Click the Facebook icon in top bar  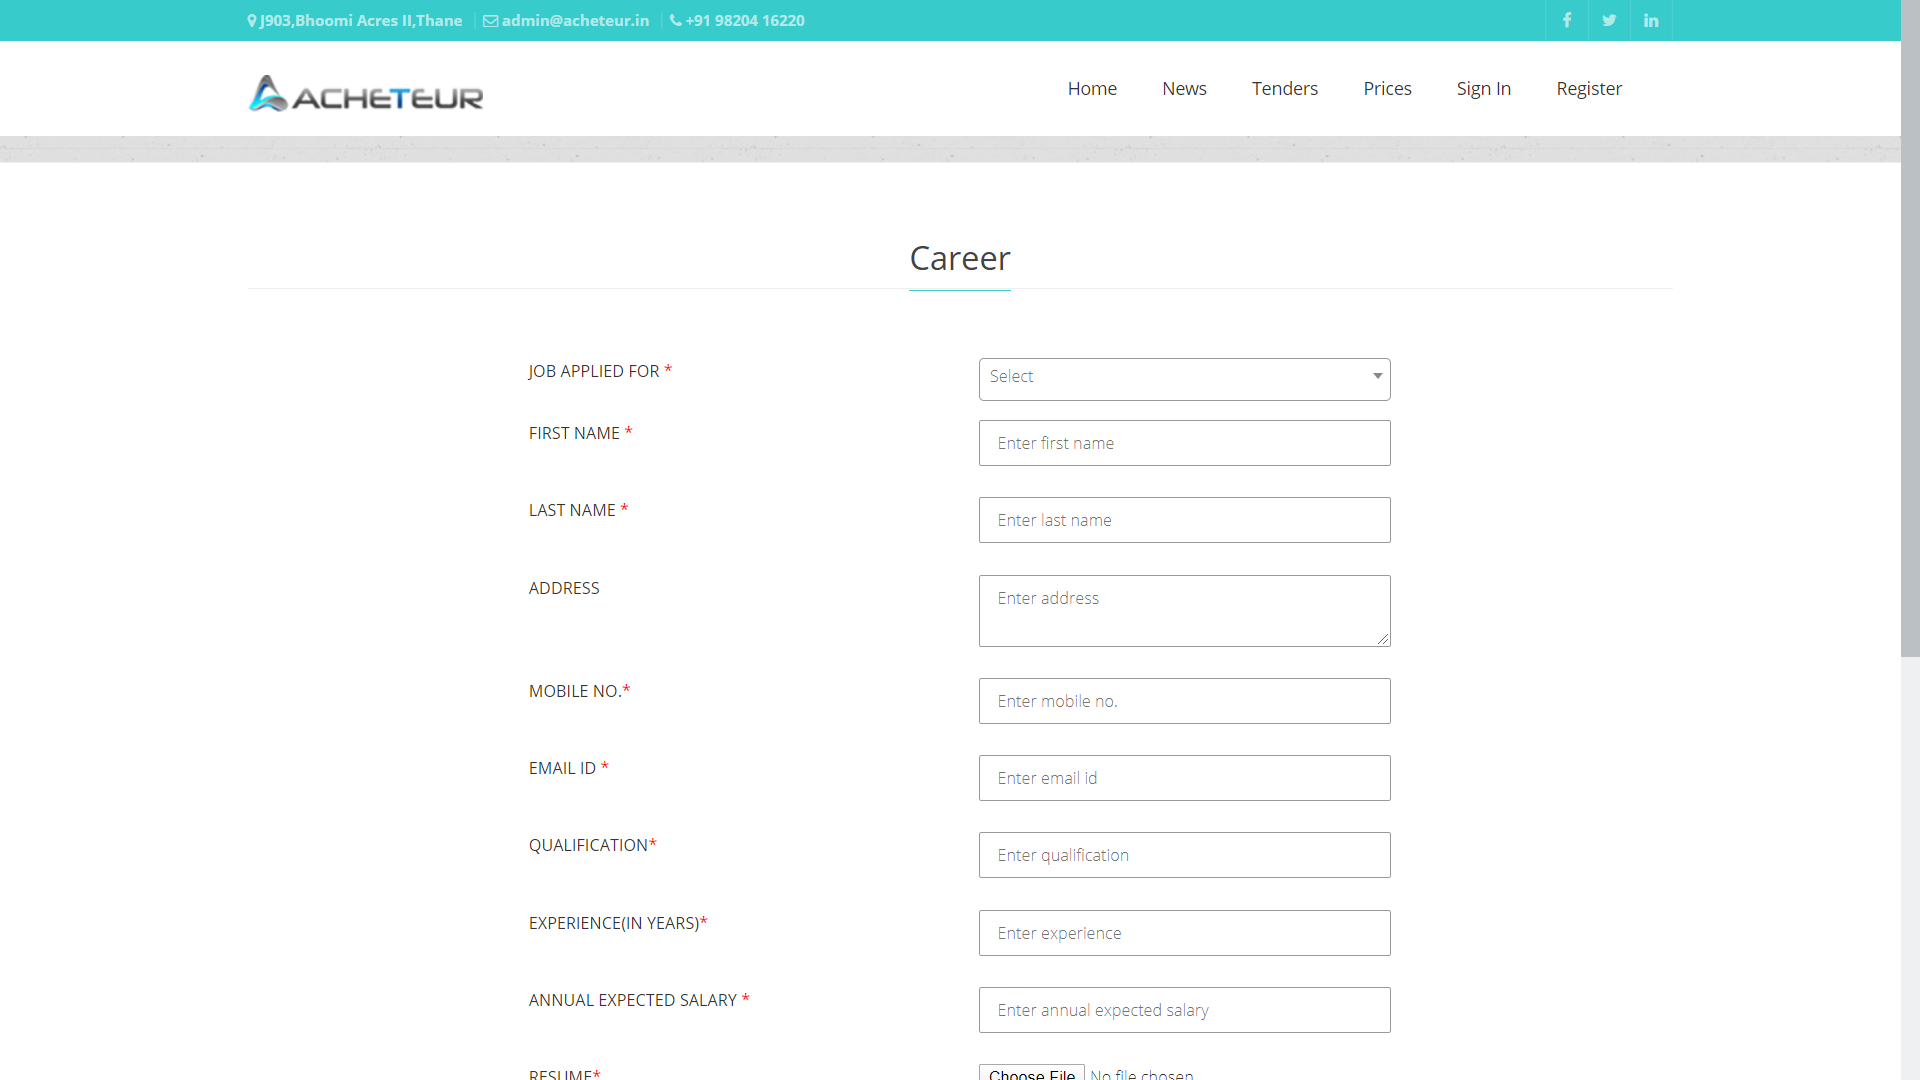[x=1567, y=20]
